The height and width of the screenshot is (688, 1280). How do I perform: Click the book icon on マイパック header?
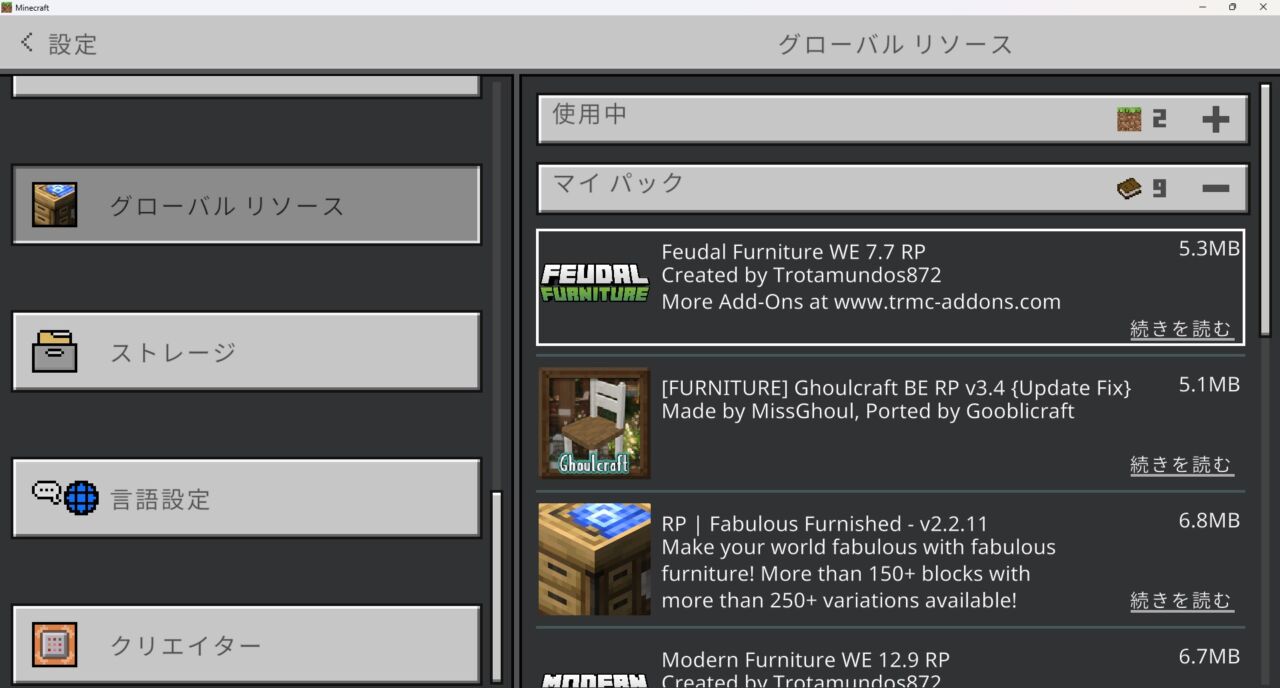1131,186
